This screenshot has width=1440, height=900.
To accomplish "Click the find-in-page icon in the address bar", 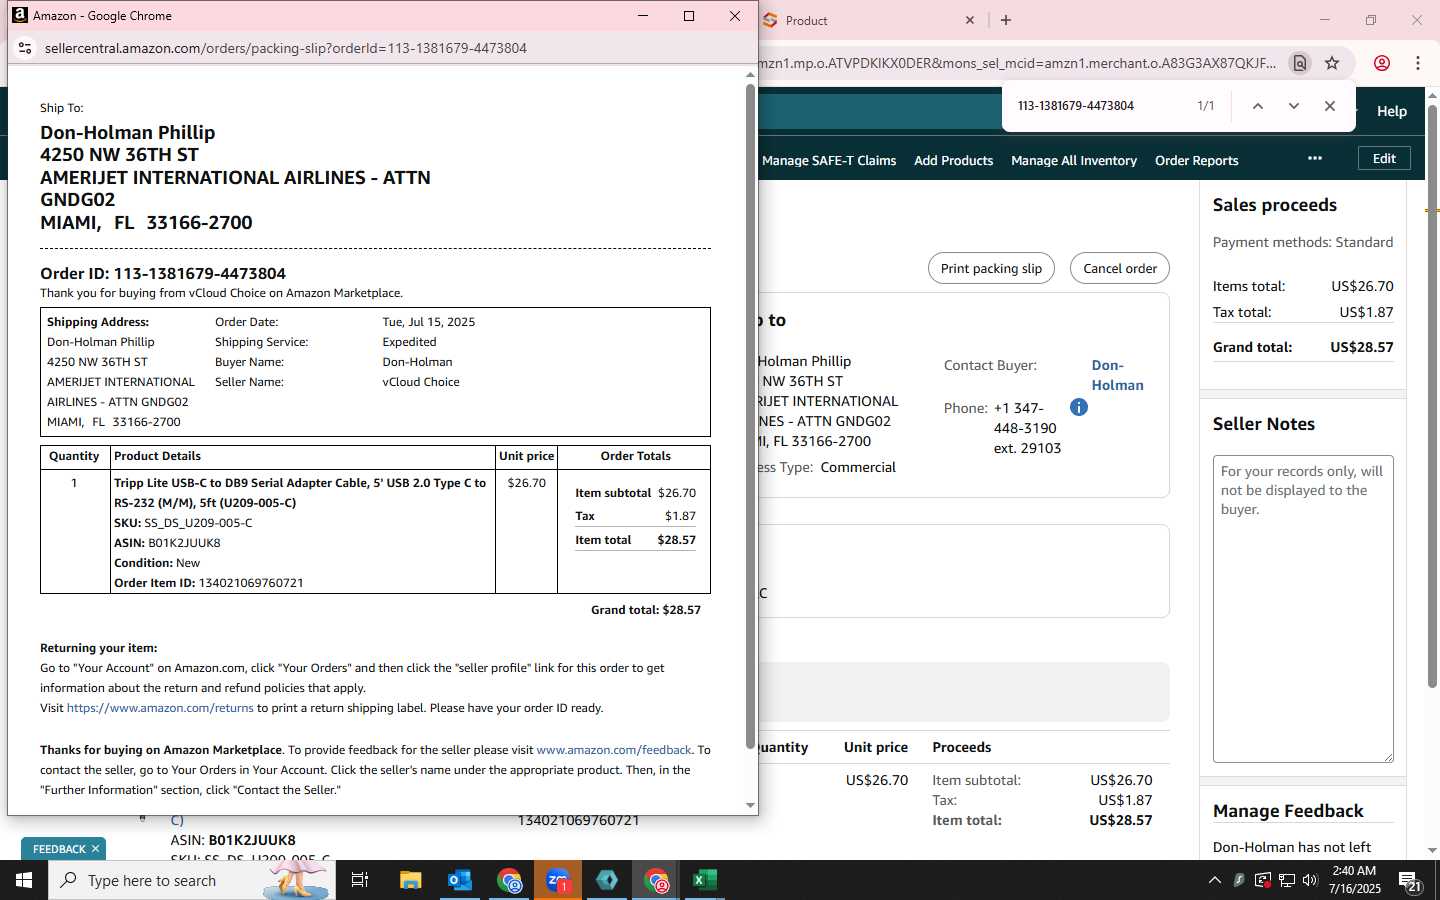I will click(x=1300, y=63).
